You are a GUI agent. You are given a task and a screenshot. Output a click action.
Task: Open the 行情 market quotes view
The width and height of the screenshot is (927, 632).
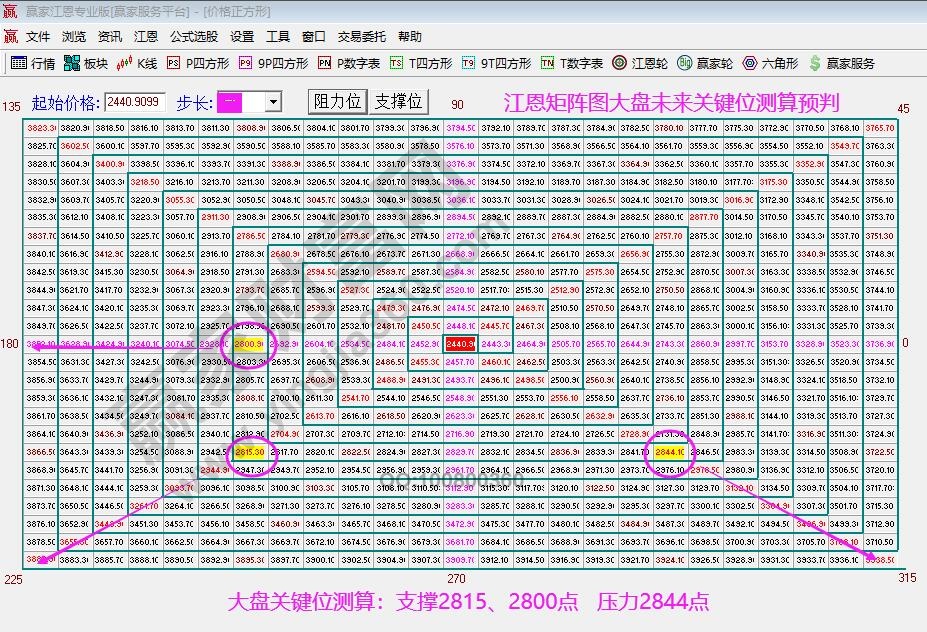tap(34, 61)
